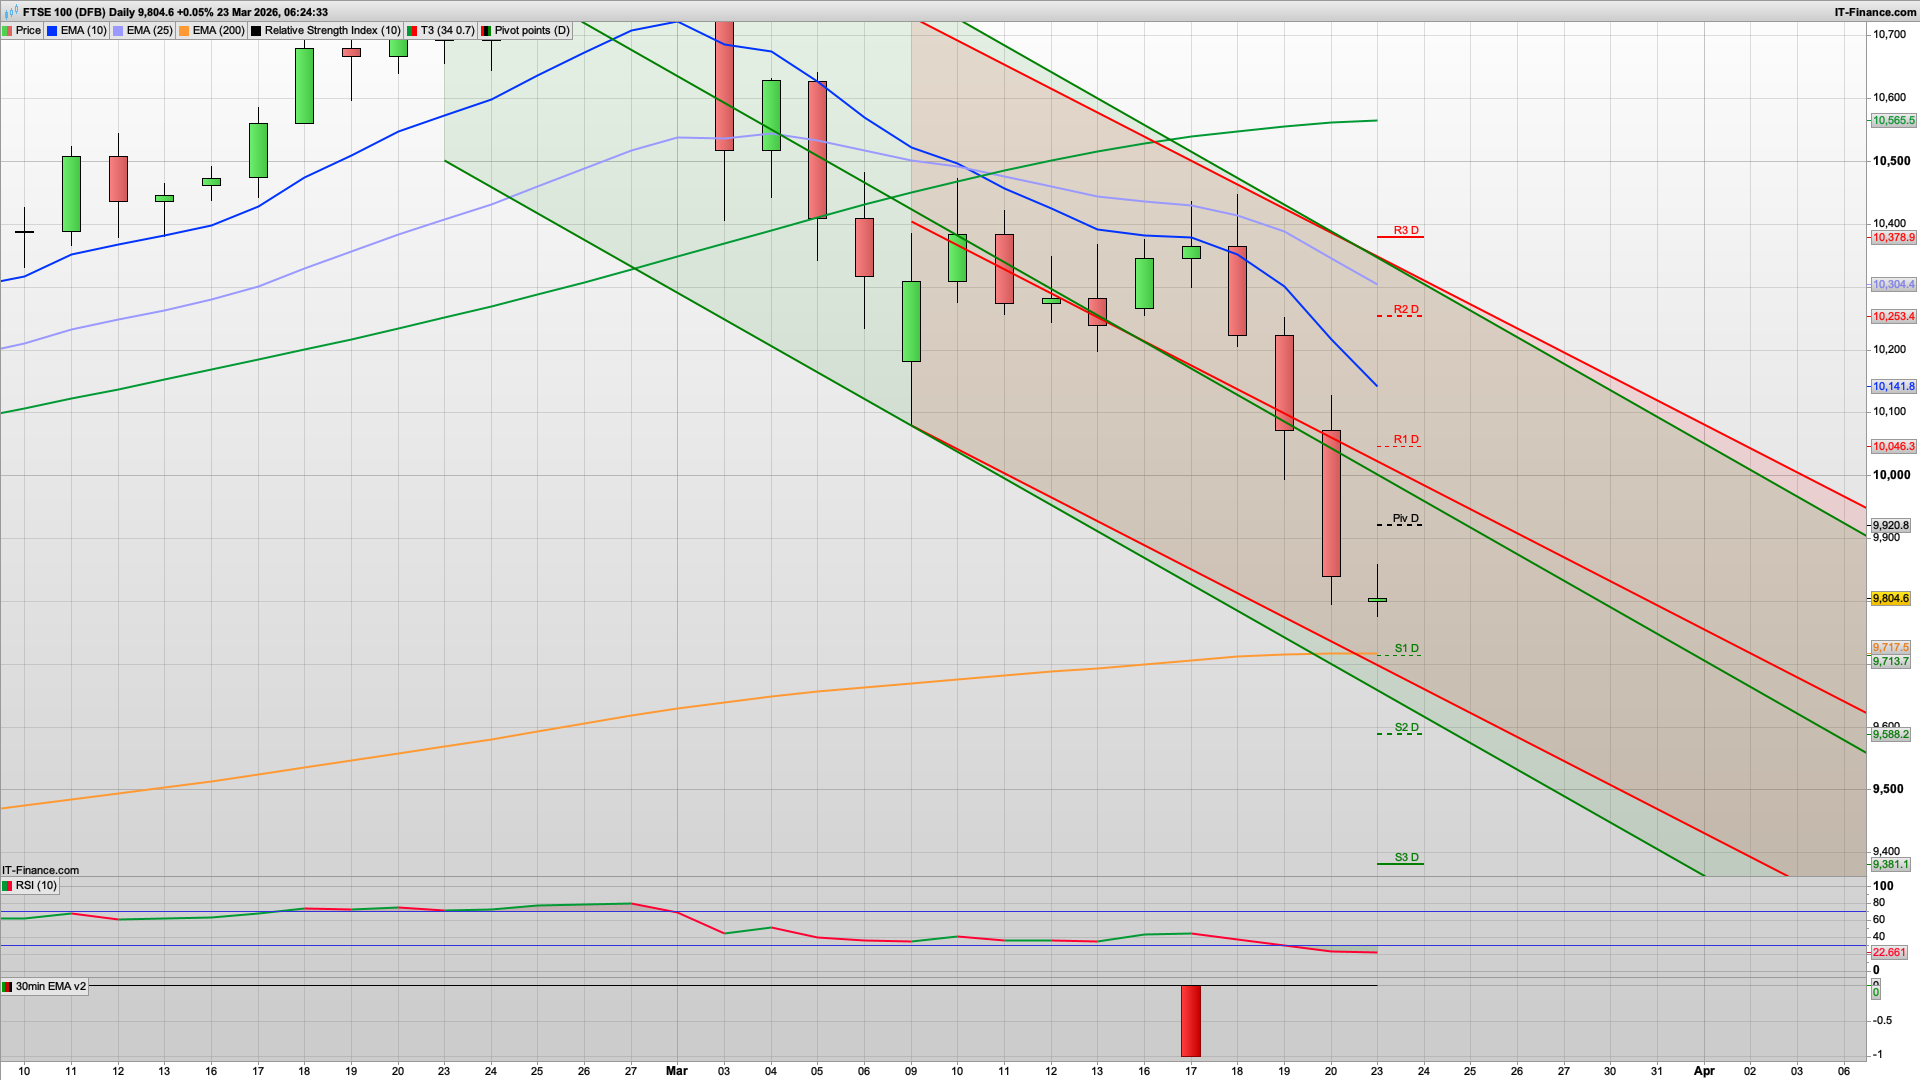
Task: Click the green-red swatch beside 30min EMA v2
Action: coord(9,986)
